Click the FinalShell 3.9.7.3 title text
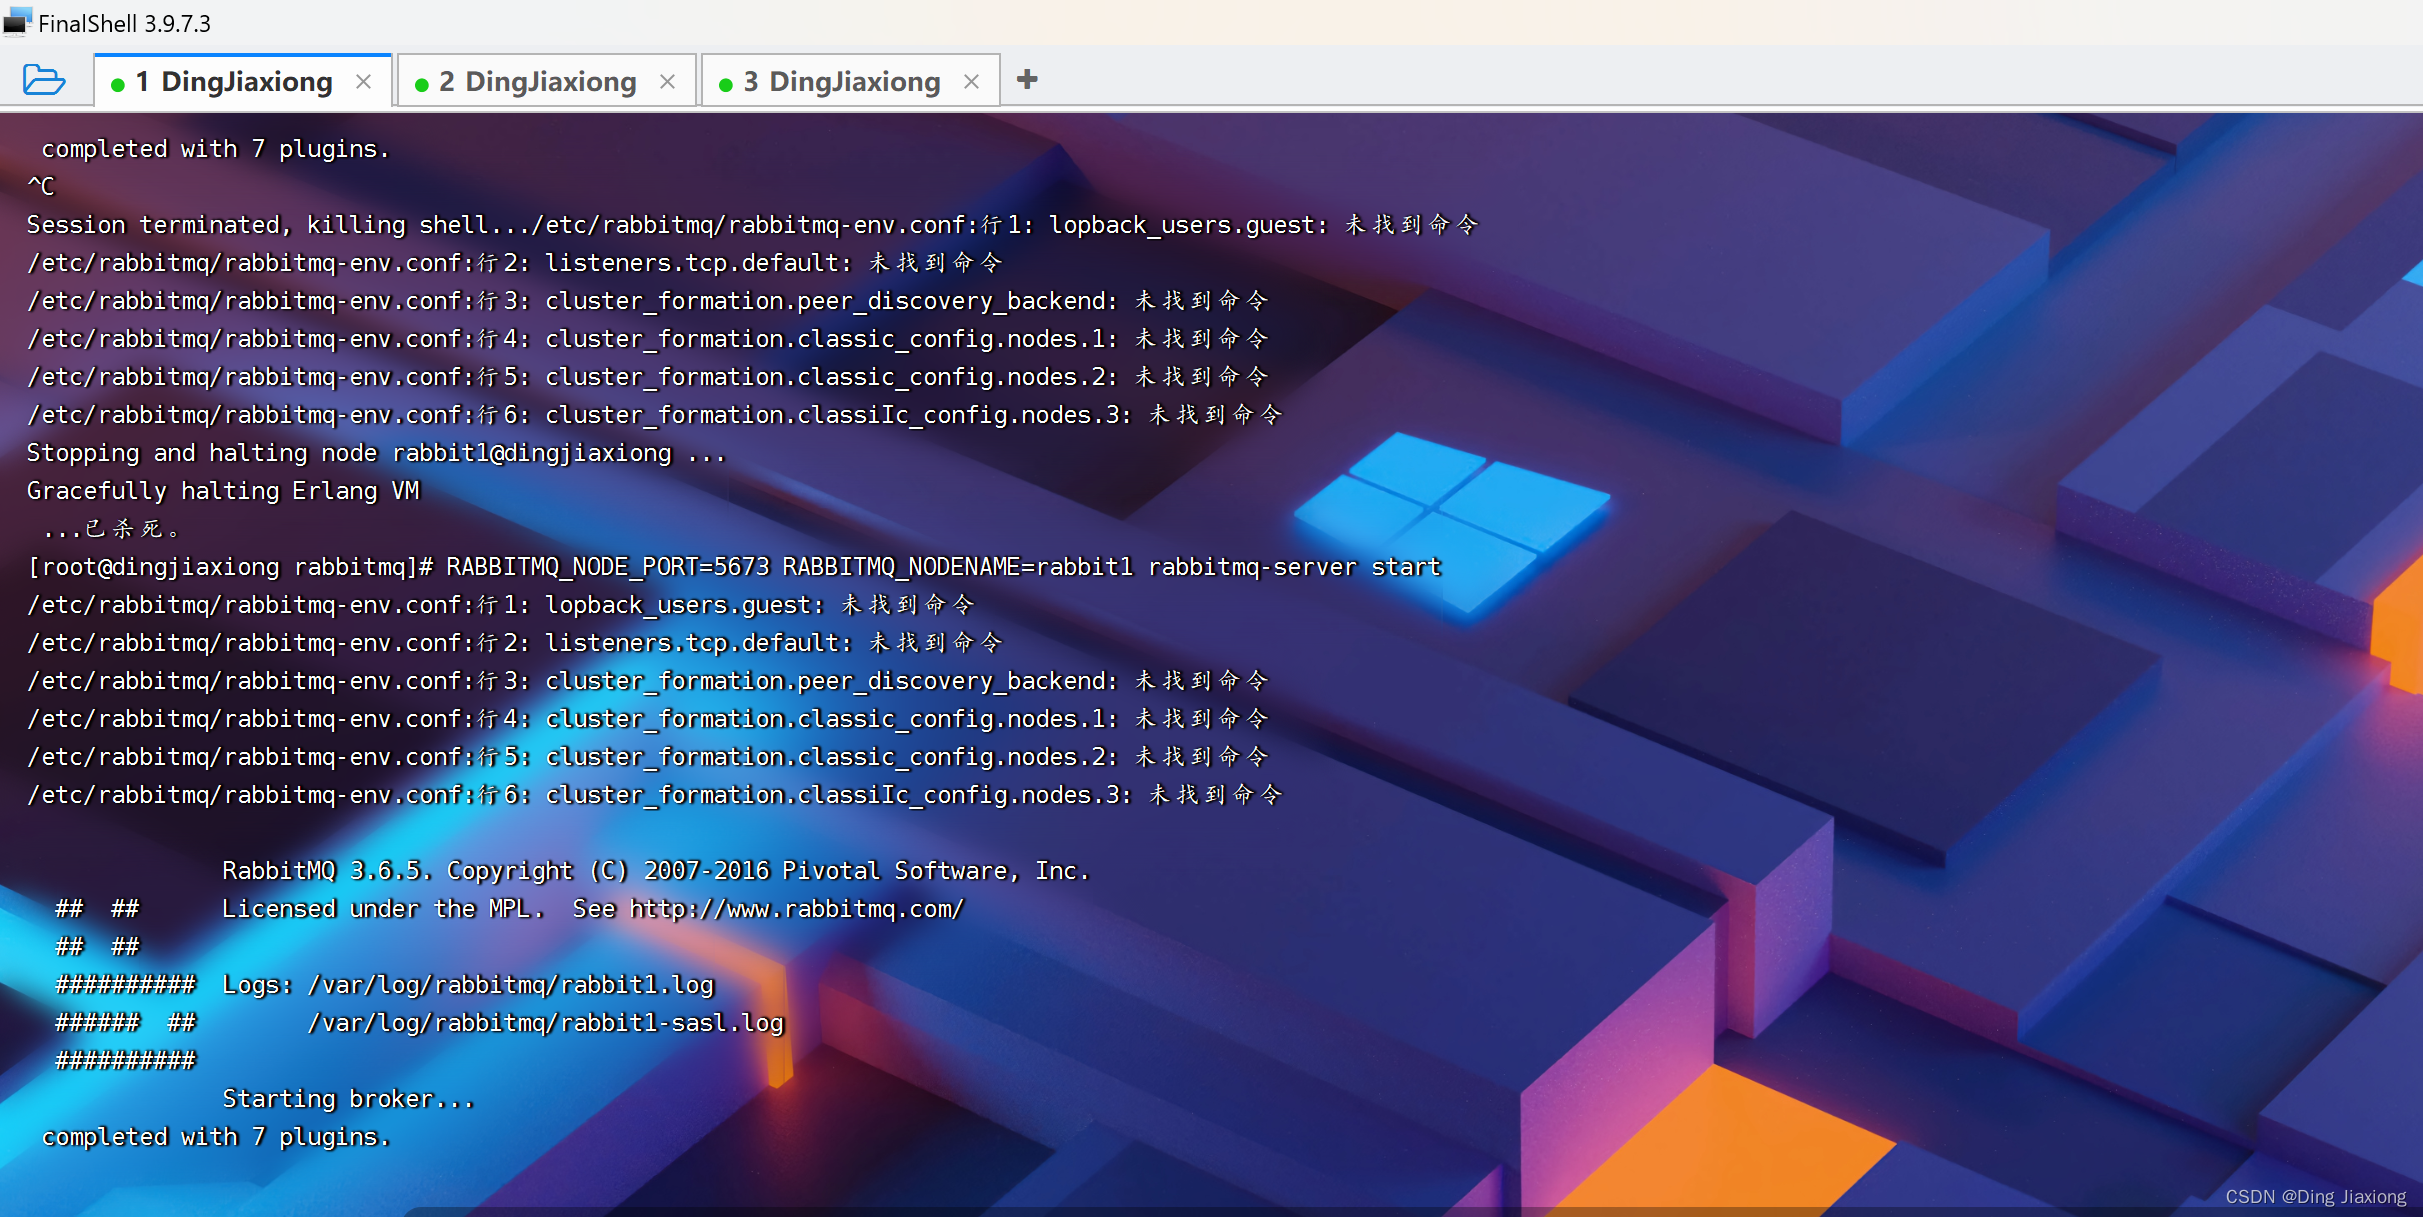Screen dimensions: 2423x1217 pos(124,23)
